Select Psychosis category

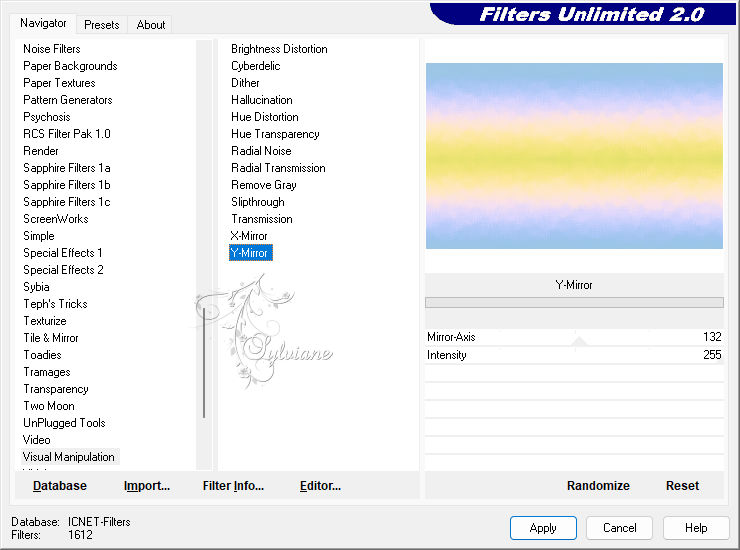point(47,117)
